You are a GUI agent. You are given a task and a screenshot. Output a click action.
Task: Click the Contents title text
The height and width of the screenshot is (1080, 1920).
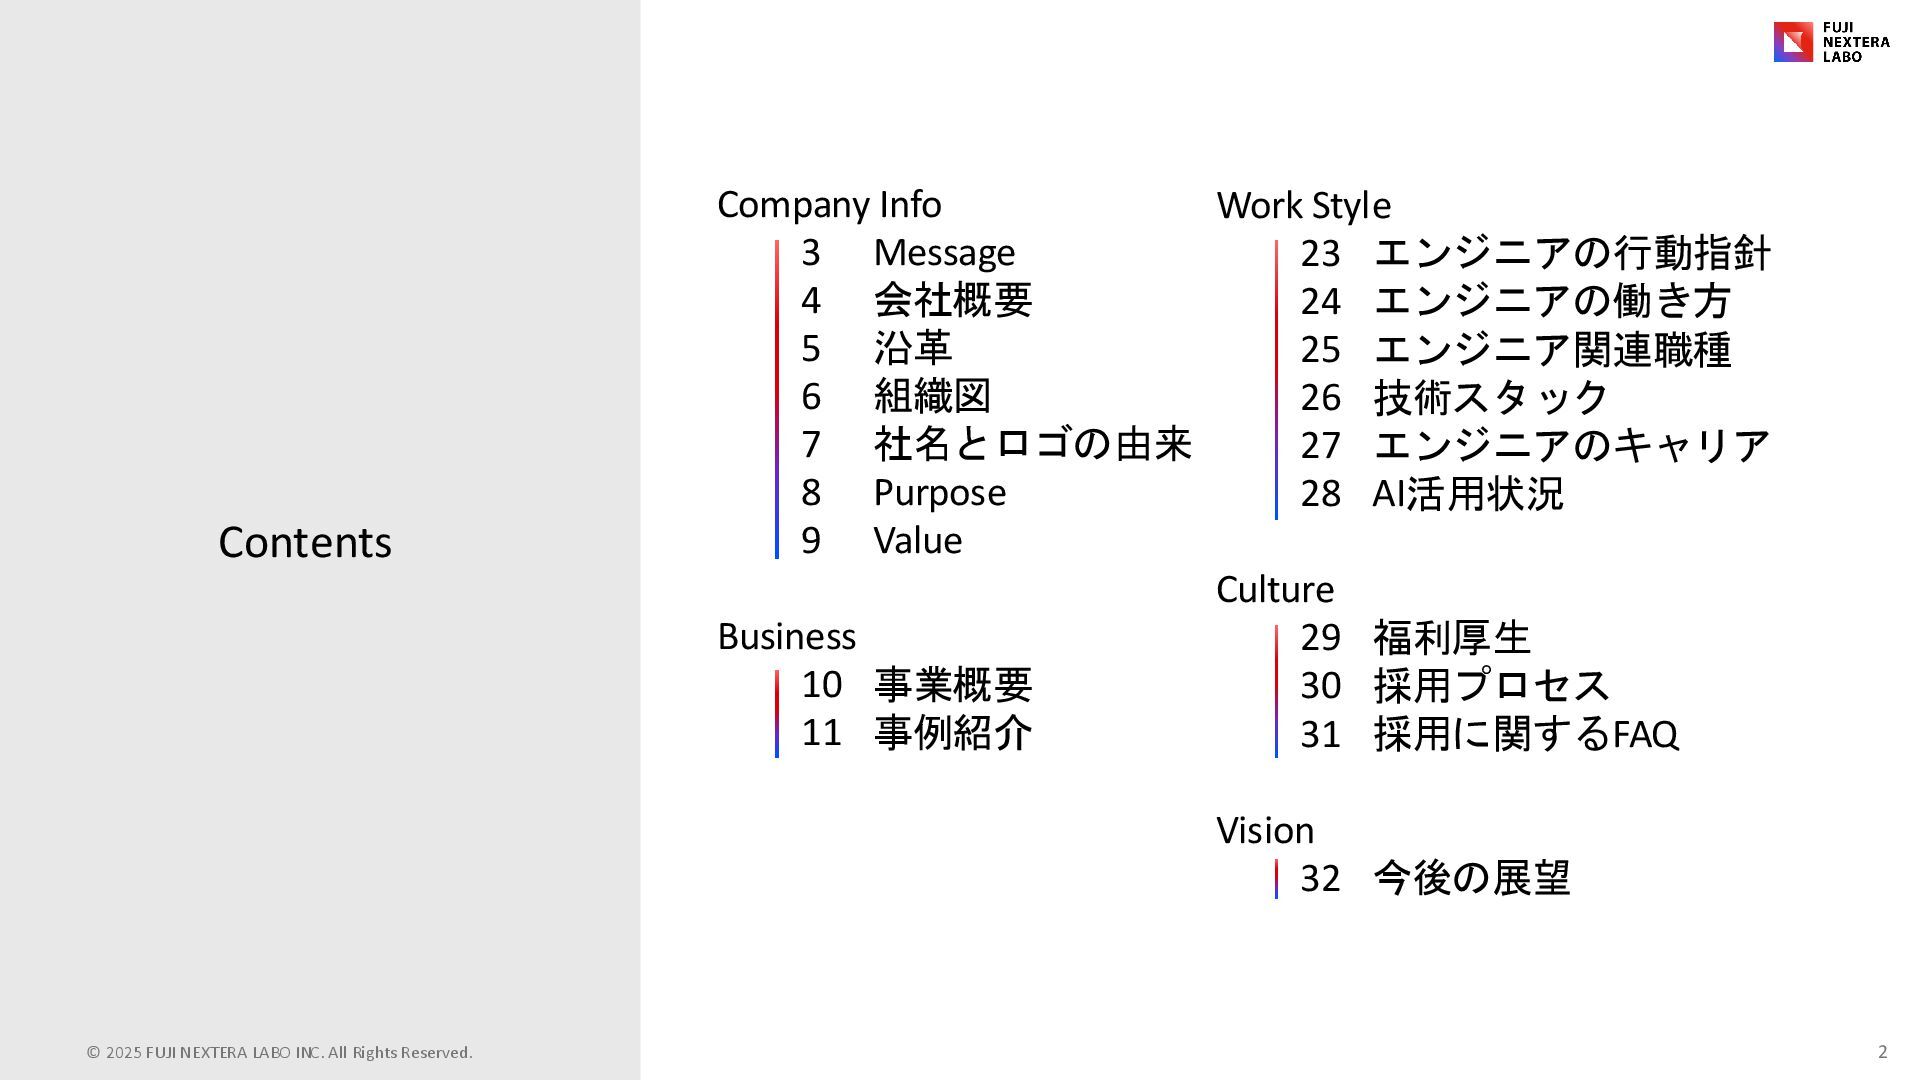[305, 543]
